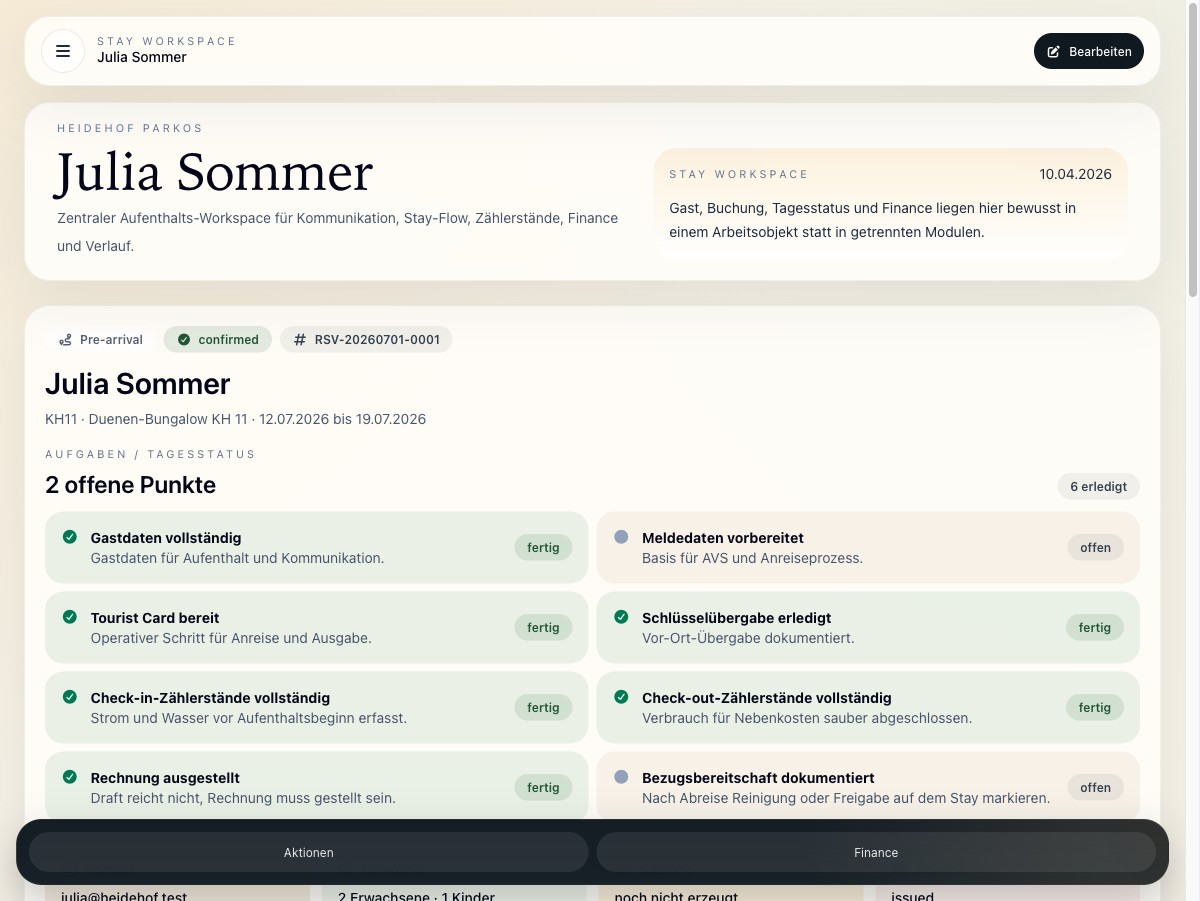Open the Aktionen tab
Screen dimensions: 1200x901
tap(308, 852)
